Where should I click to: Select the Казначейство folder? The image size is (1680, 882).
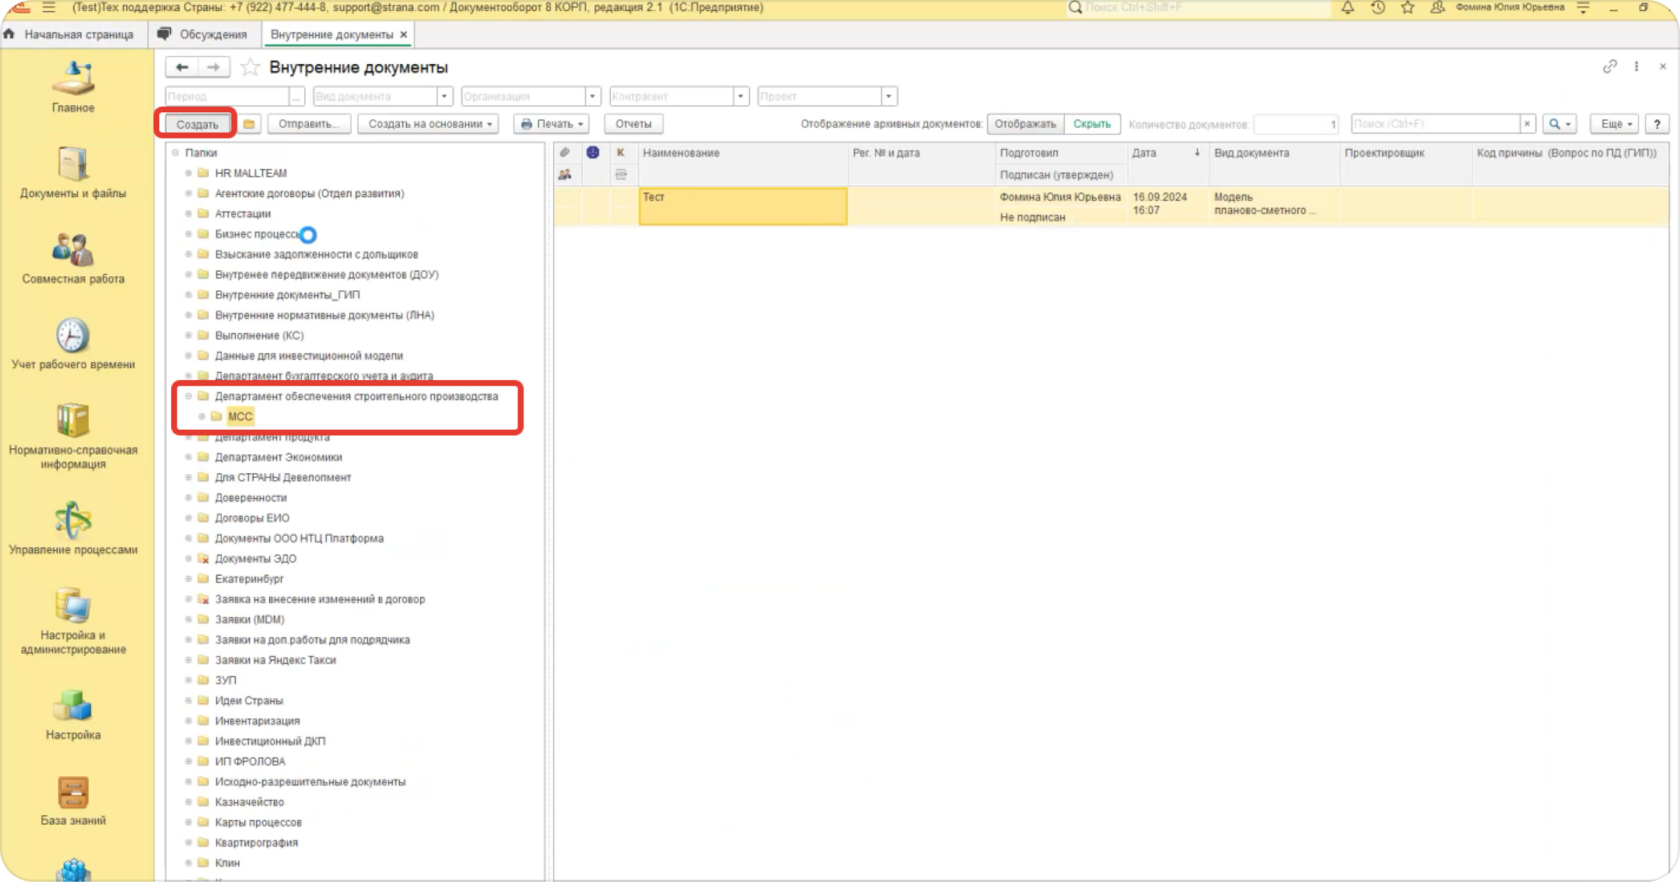click(x=249, y=802)
